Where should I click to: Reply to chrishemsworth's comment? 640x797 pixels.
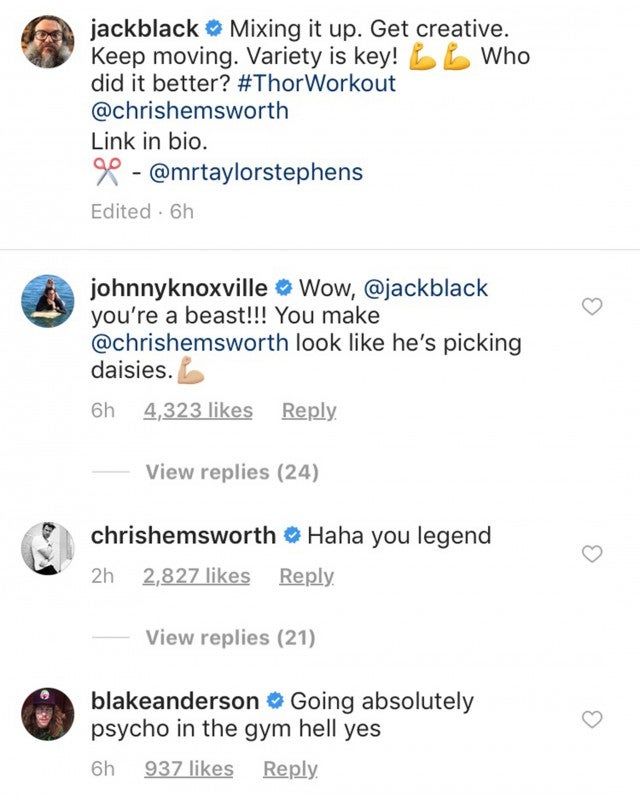pyautogui.click(x=306, y=576)
